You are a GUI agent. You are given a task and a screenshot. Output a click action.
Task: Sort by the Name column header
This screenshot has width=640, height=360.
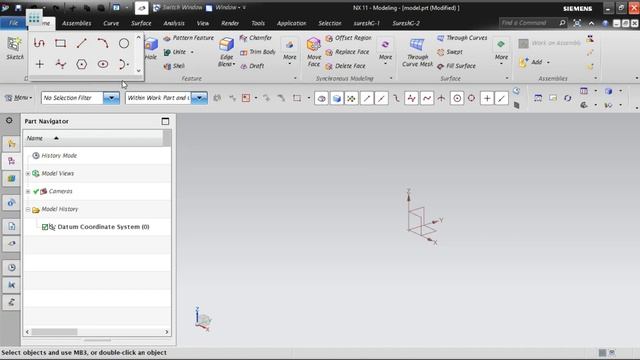(93, 138)
